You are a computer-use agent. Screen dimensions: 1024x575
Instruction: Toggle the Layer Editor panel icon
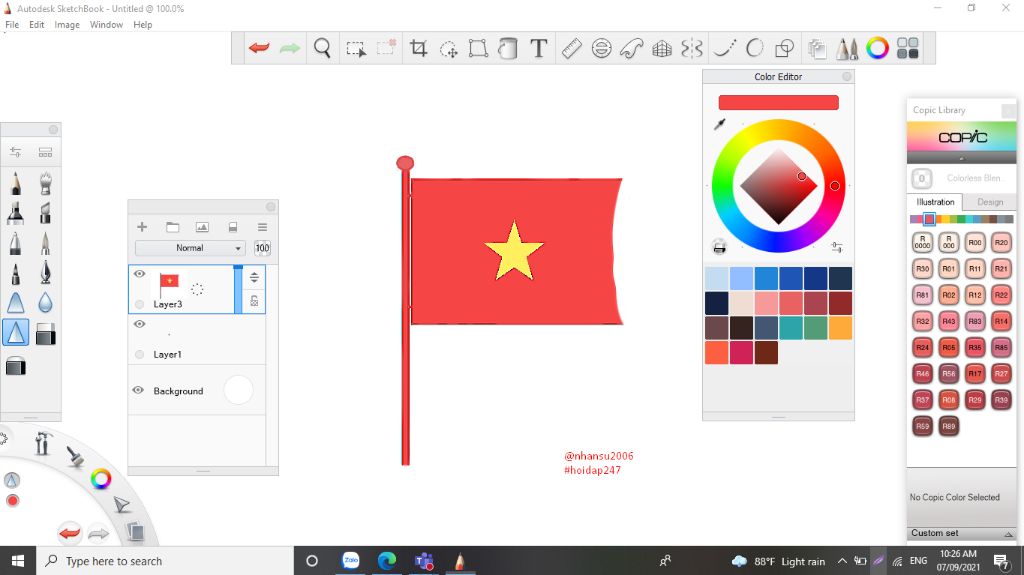(x=816, y=48)
